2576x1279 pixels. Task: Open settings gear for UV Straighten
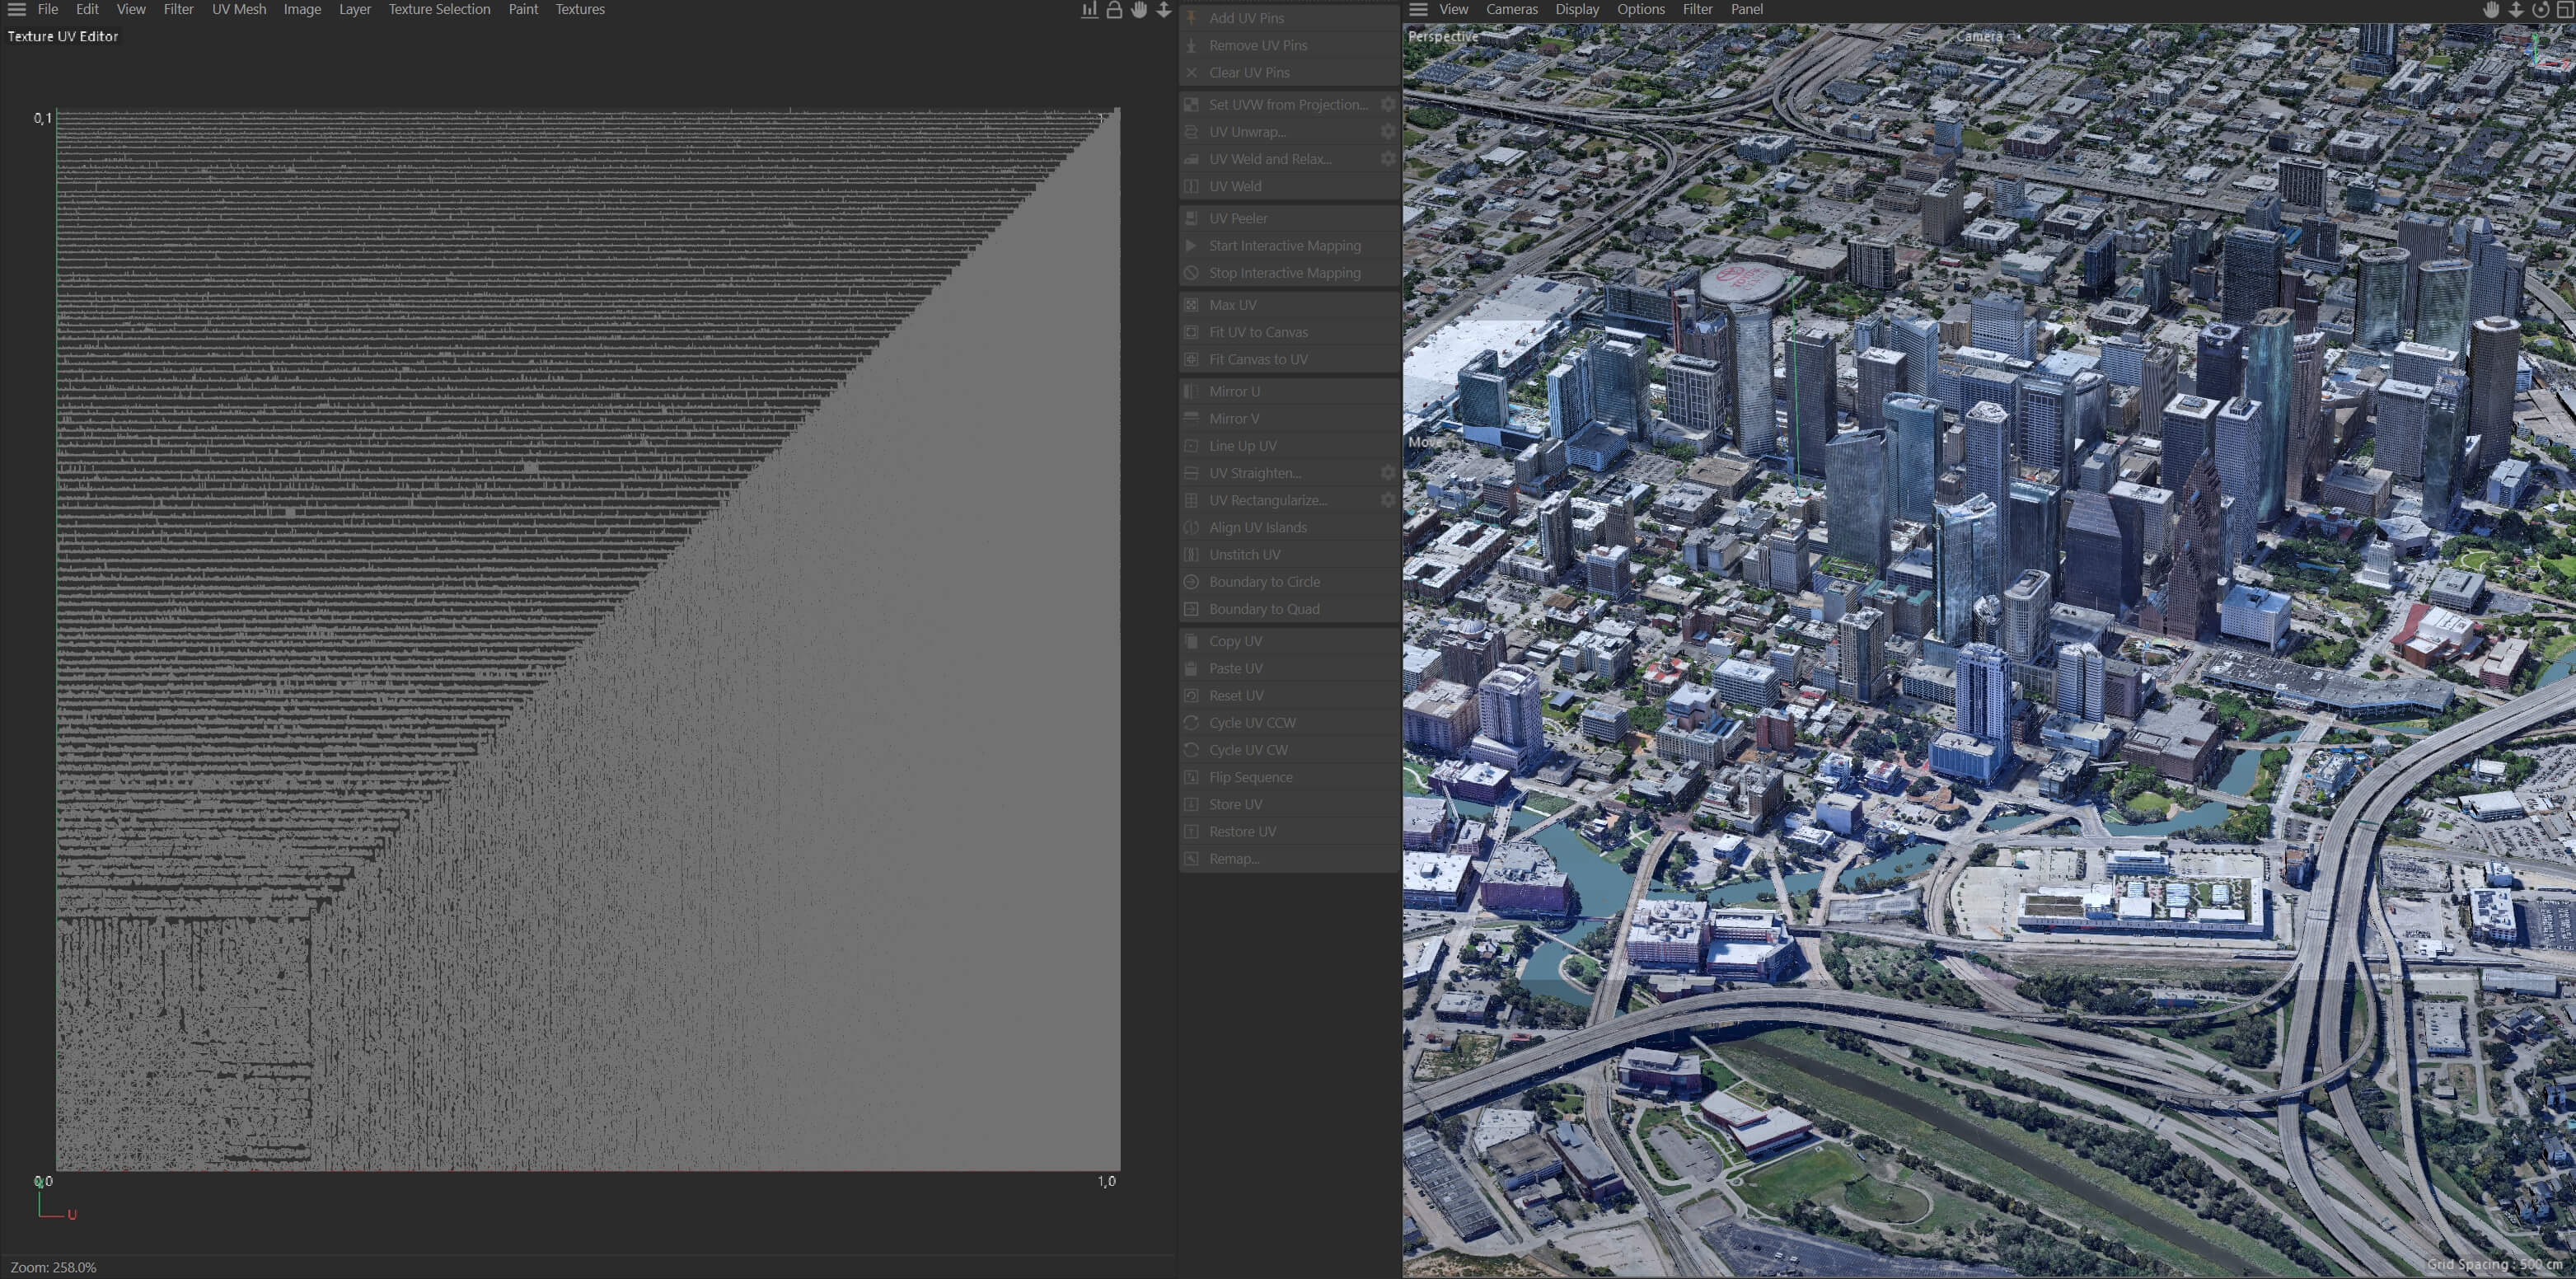pos(1388,472)
